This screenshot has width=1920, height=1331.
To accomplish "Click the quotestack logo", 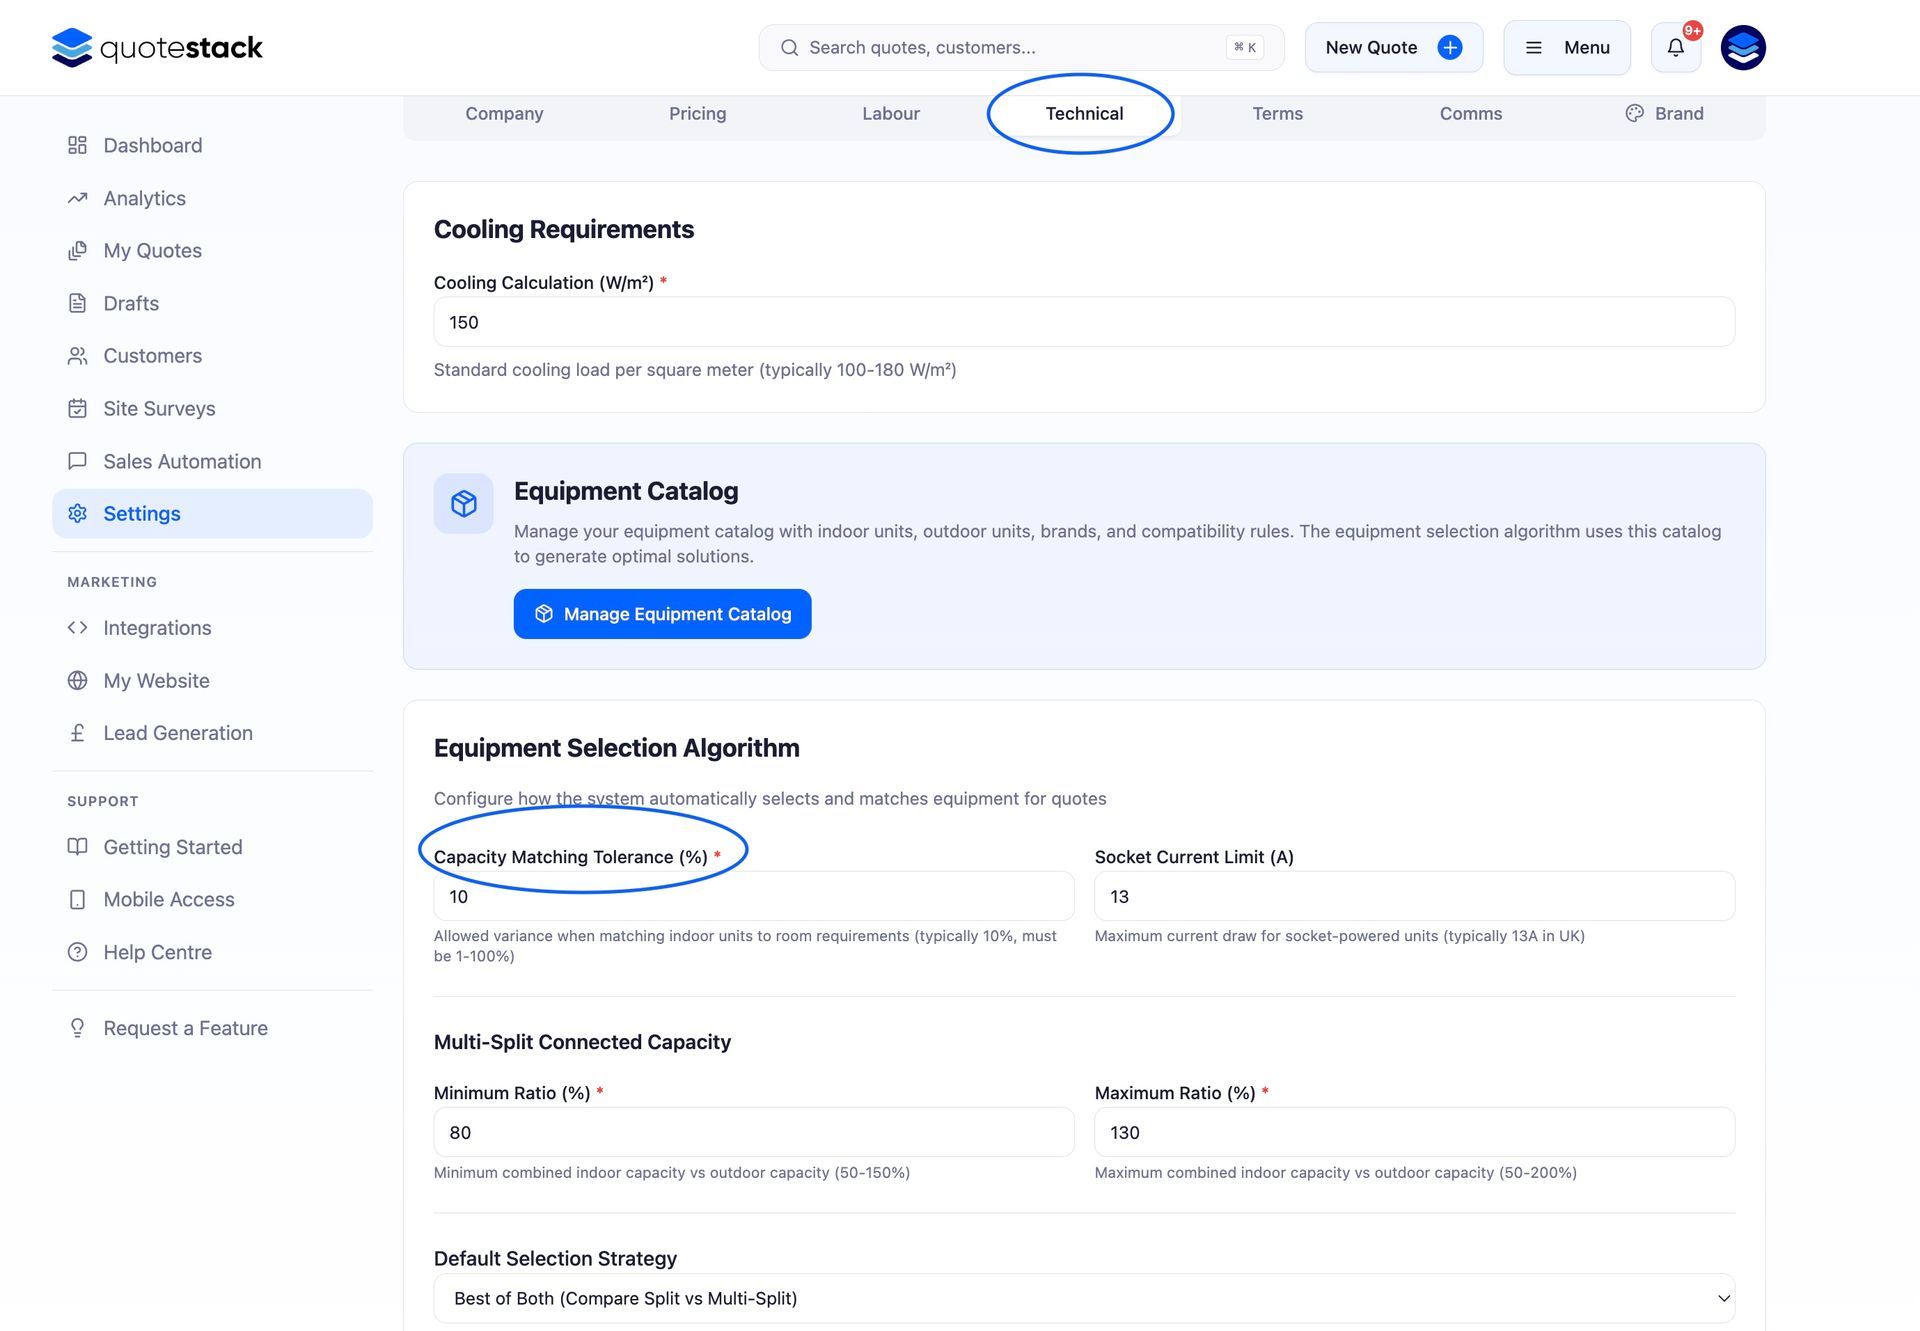I will (157, 47).
